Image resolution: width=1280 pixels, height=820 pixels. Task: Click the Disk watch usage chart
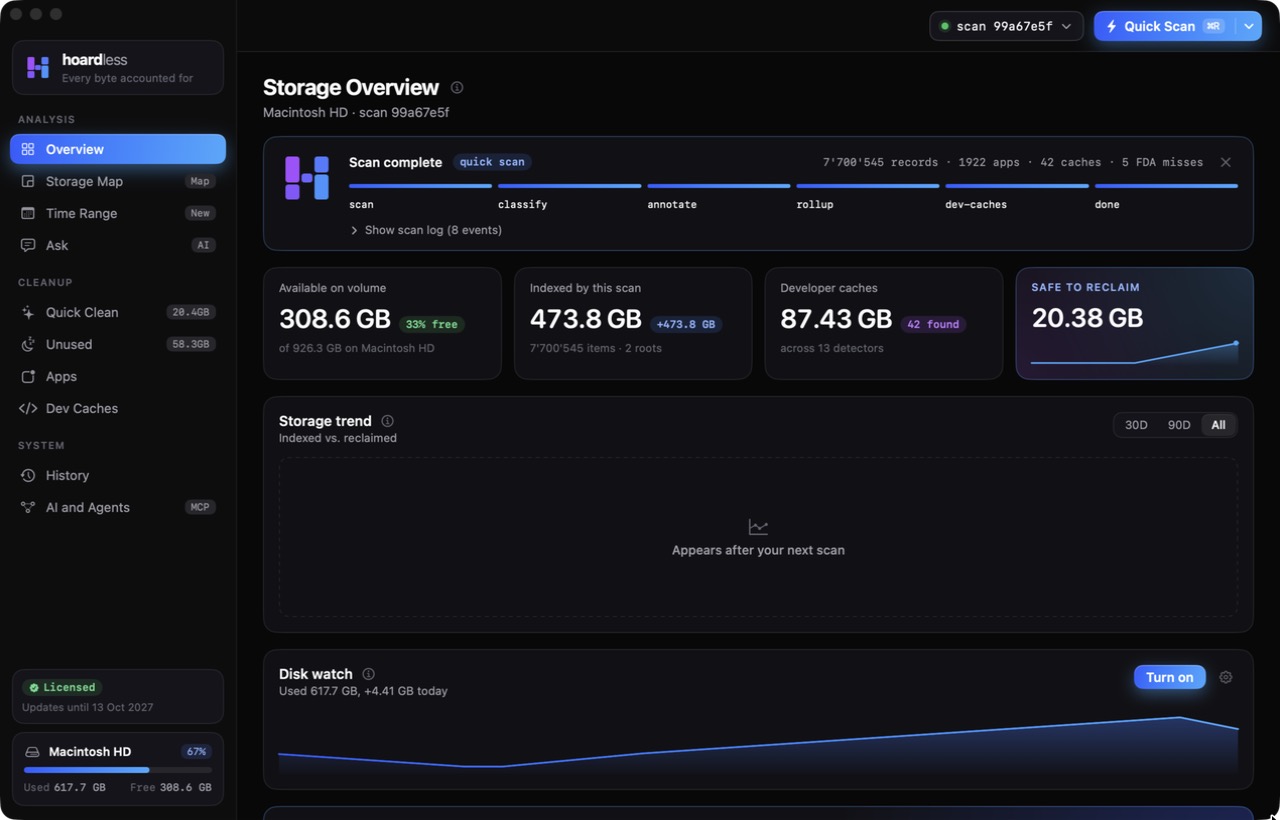[758, 745]
